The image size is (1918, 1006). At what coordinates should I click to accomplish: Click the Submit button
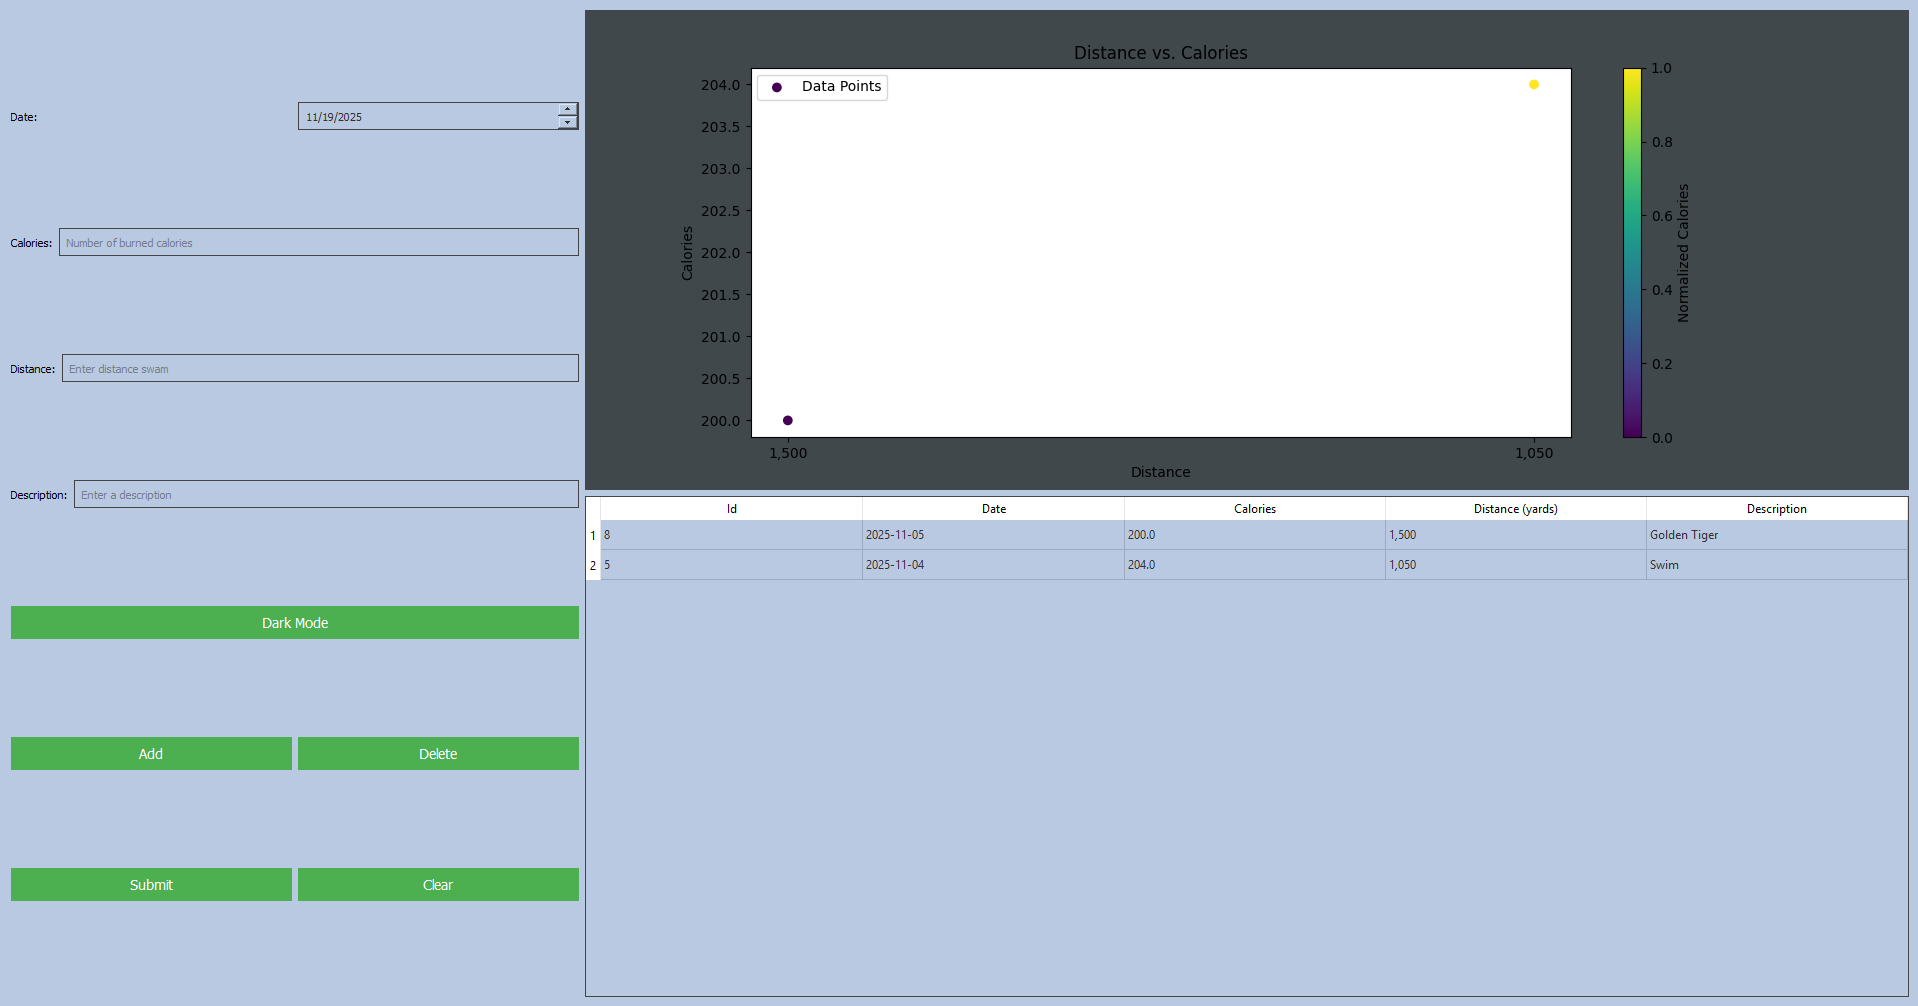pyautogui.click(x=151, y=884)
